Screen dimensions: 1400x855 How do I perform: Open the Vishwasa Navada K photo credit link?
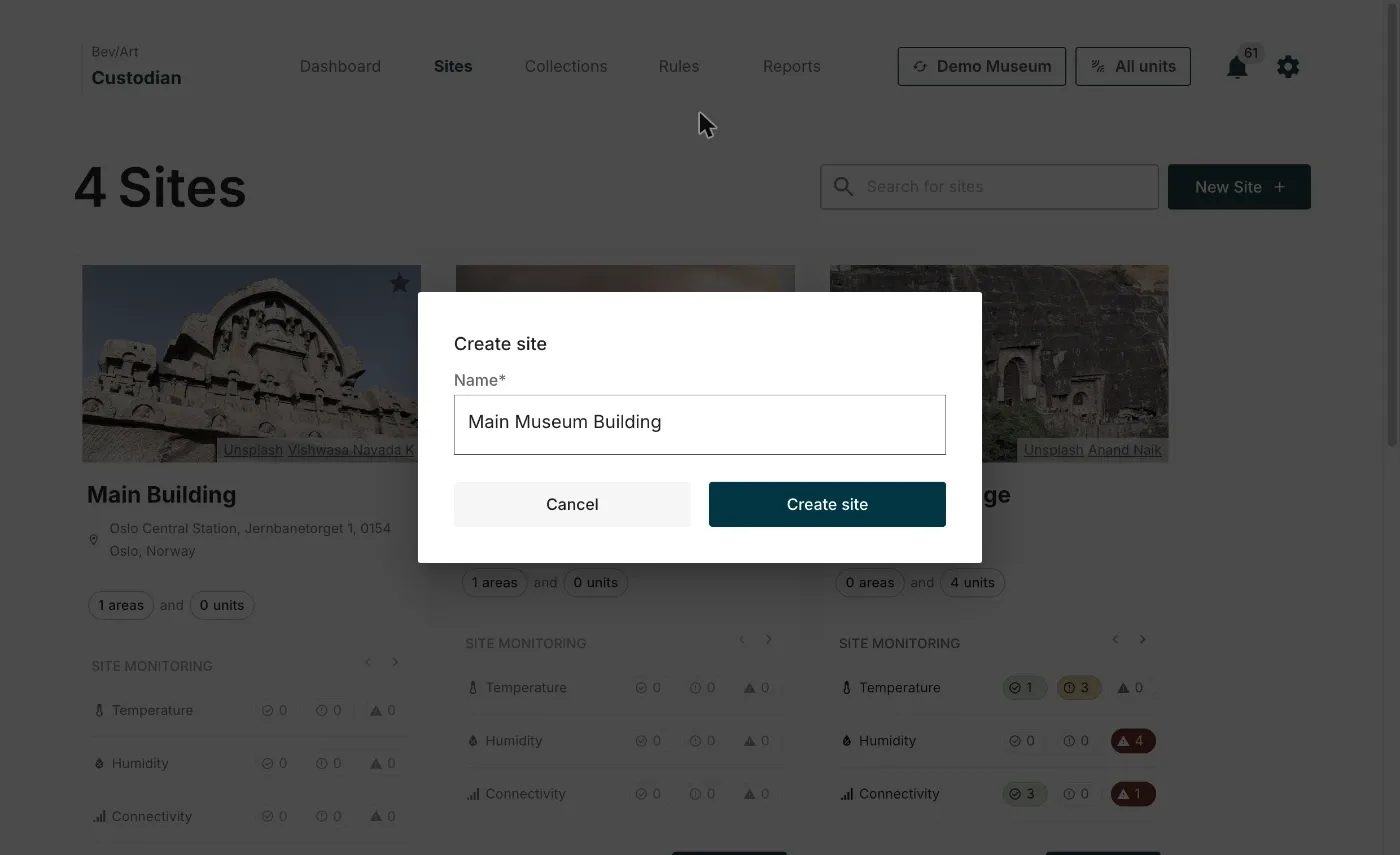click(x=351, y=450)
